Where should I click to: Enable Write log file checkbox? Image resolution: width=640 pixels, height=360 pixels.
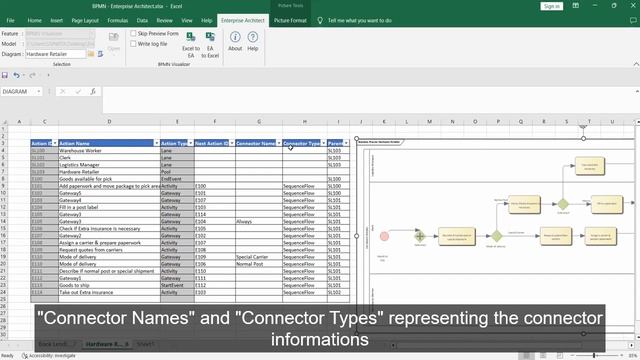(133, 44)
